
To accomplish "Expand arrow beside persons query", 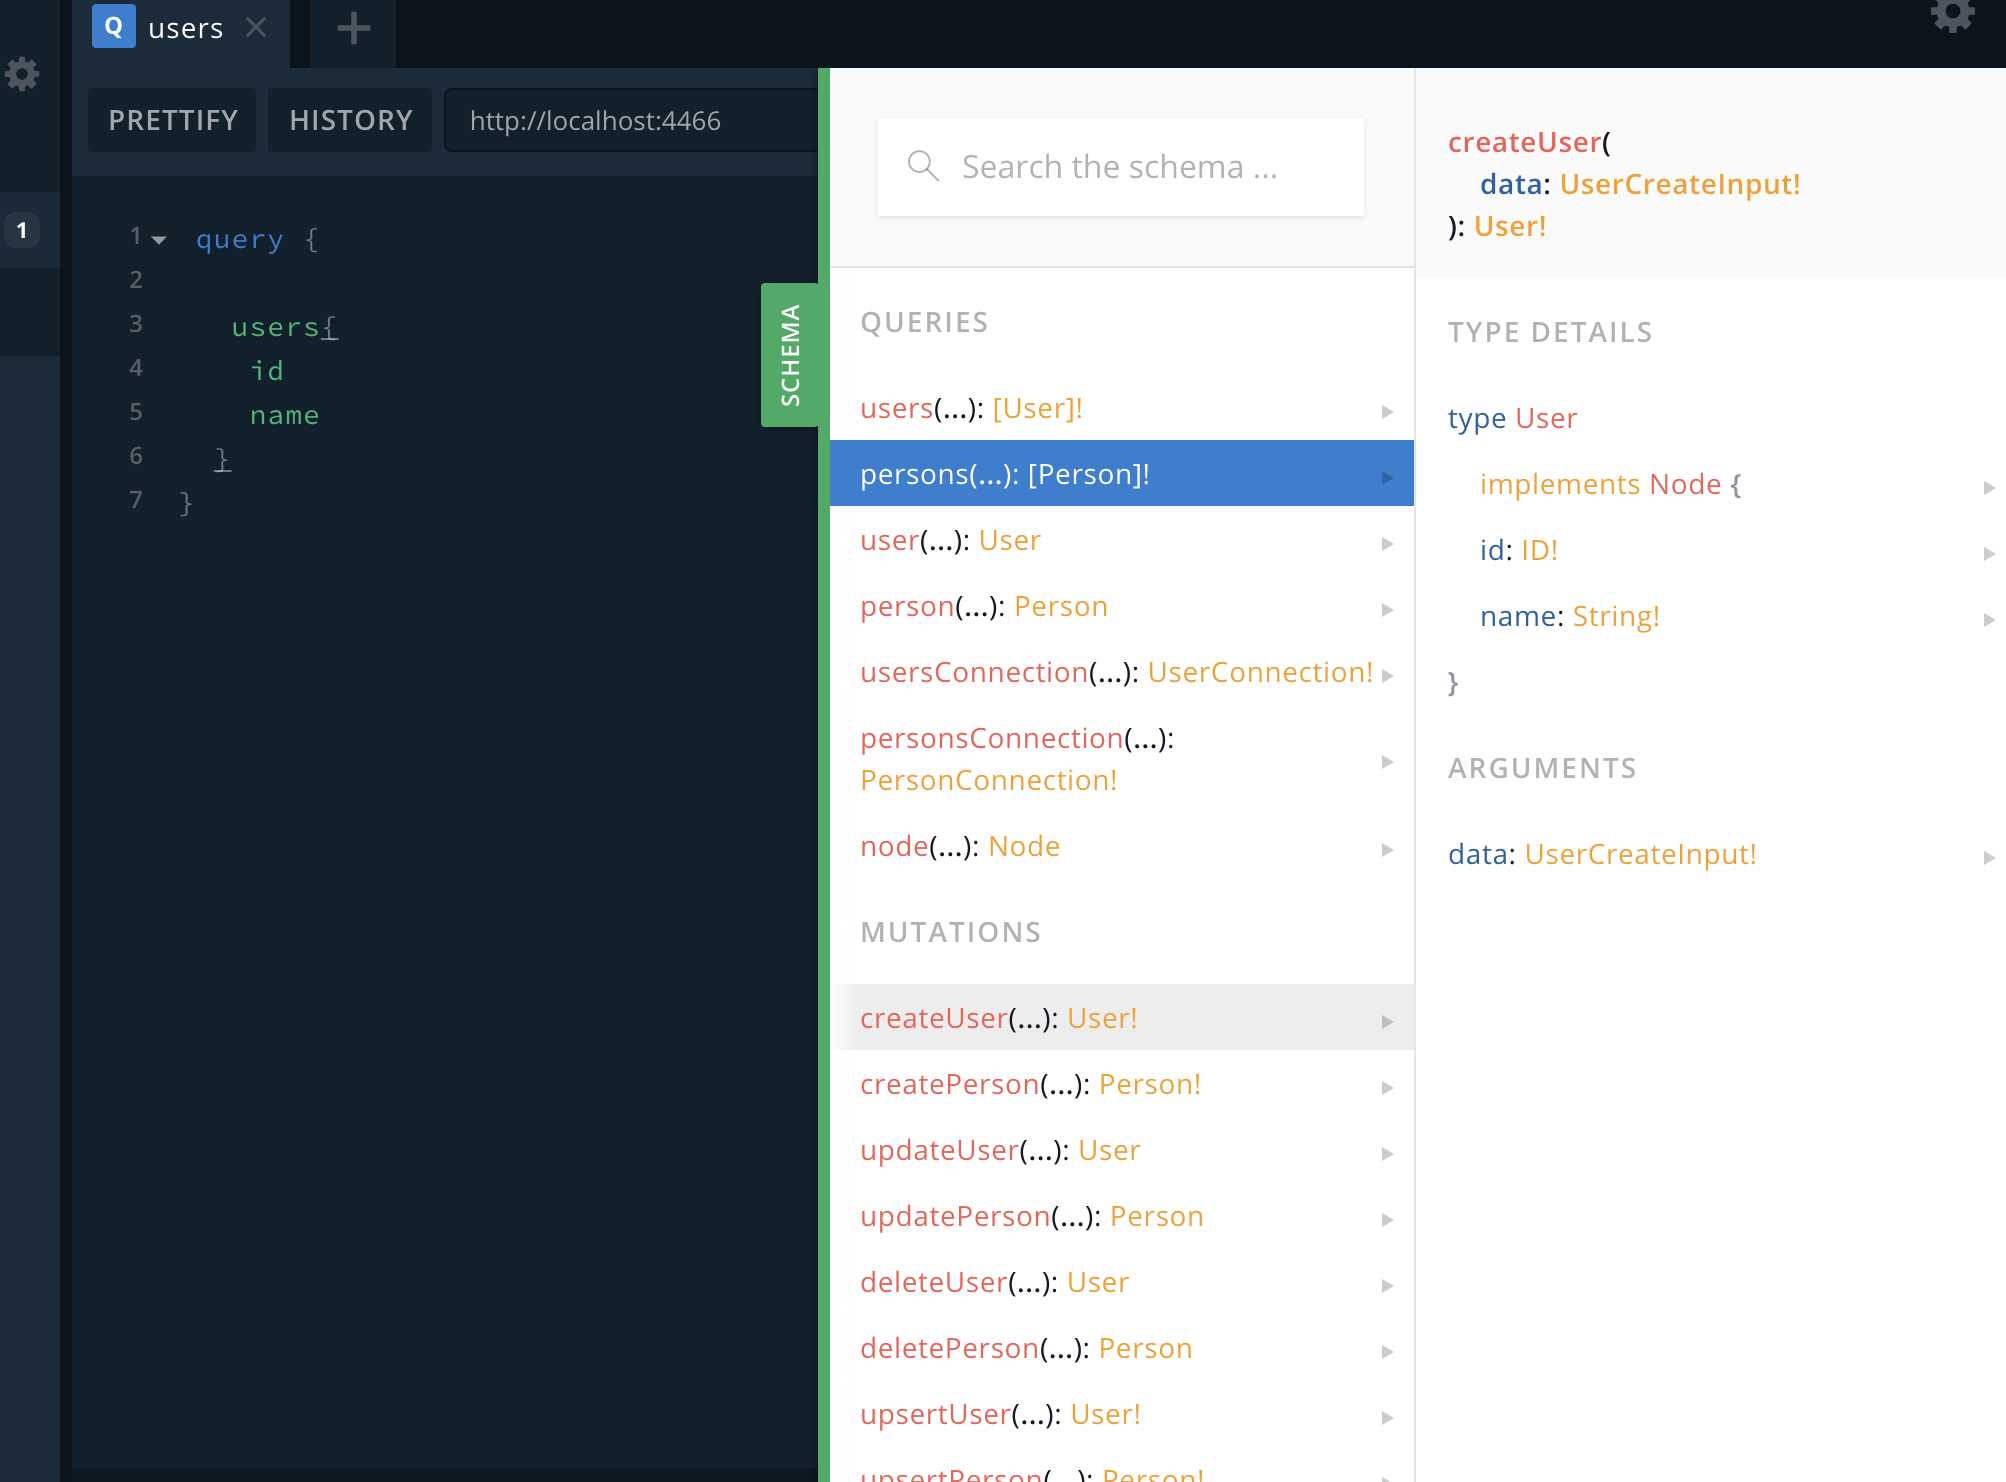I will click(1387, 477).
